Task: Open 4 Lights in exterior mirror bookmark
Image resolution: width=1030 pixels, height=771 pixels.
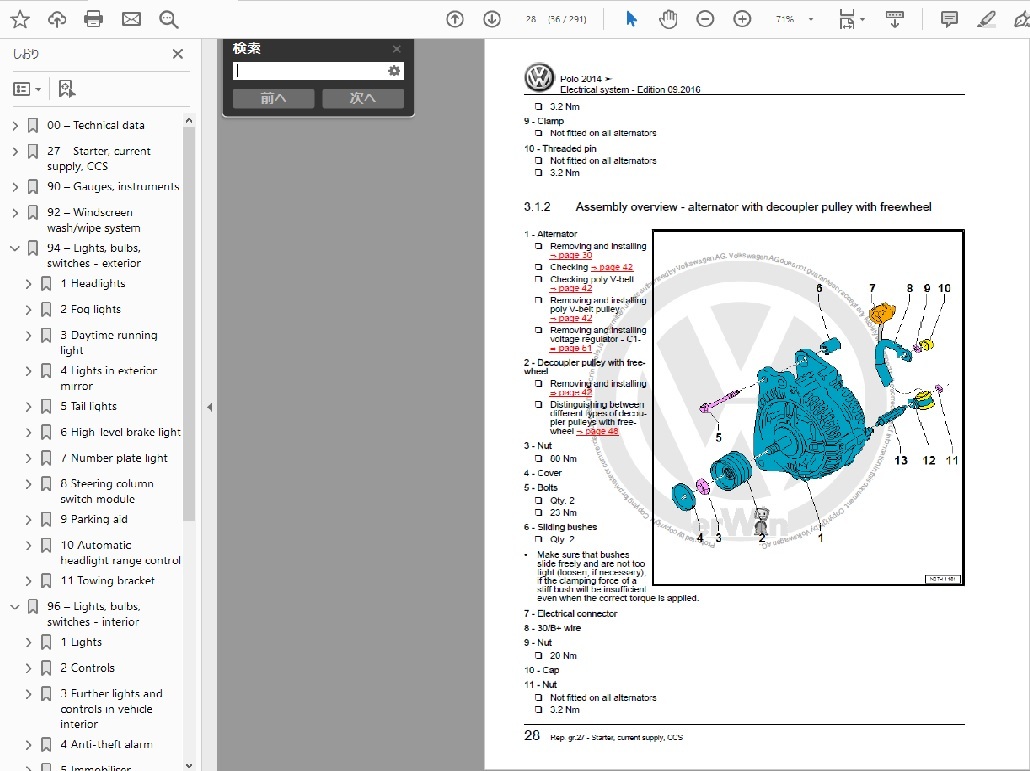Action: [x=108, y=378]
